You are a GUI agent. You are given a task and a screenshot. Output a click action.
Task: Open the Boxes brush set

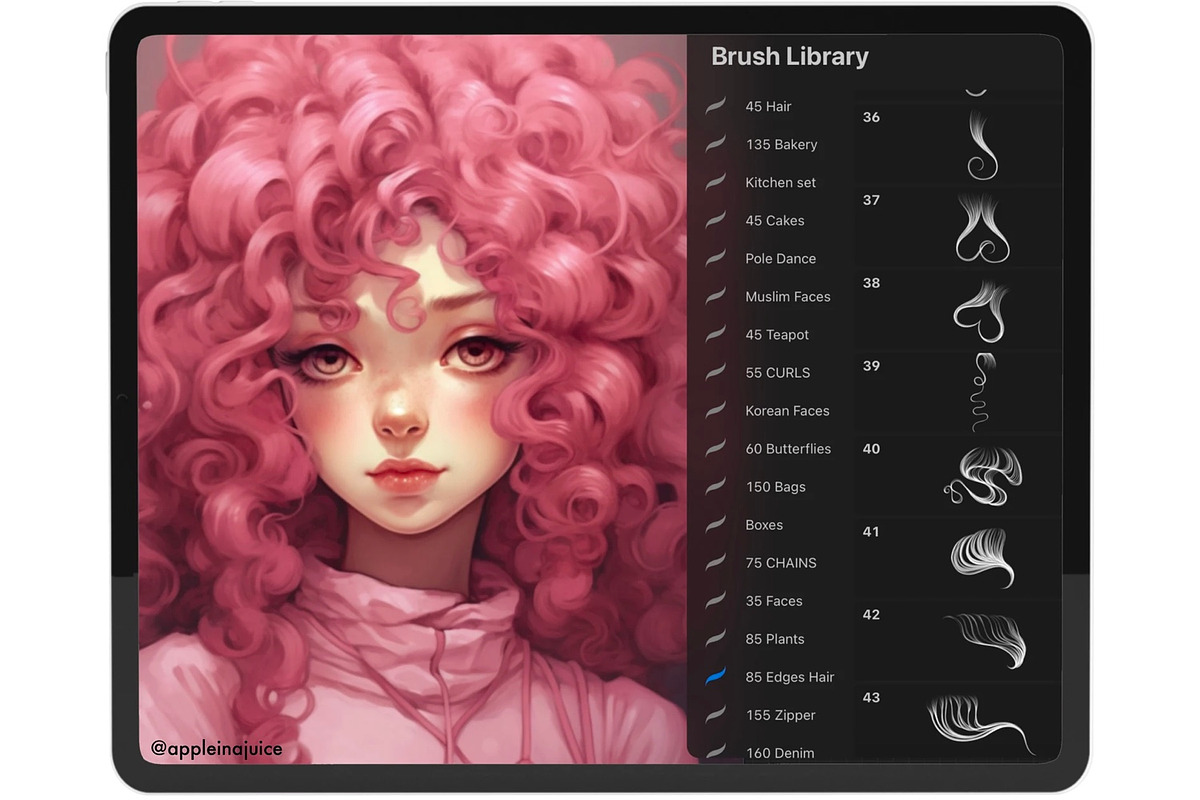coord(764,525)
